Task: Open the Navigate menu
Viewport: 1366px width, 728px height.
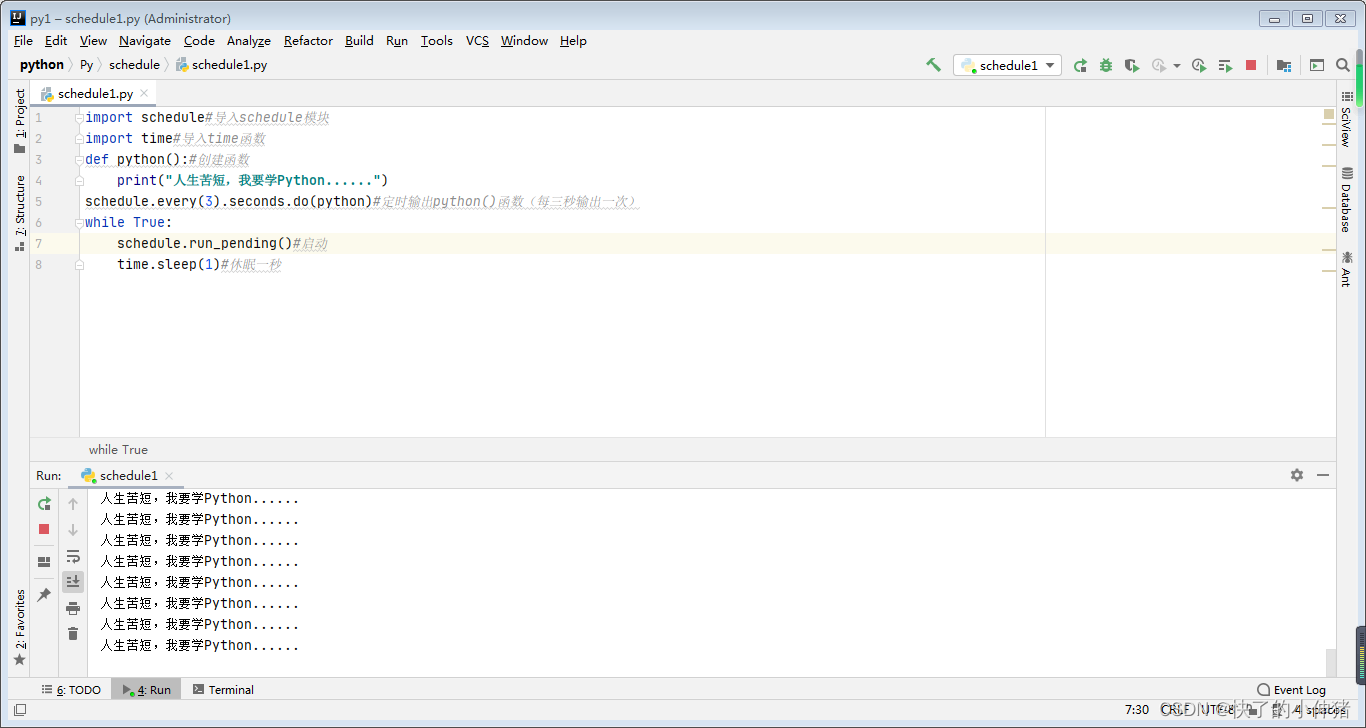Action: [x=145, y=41]
